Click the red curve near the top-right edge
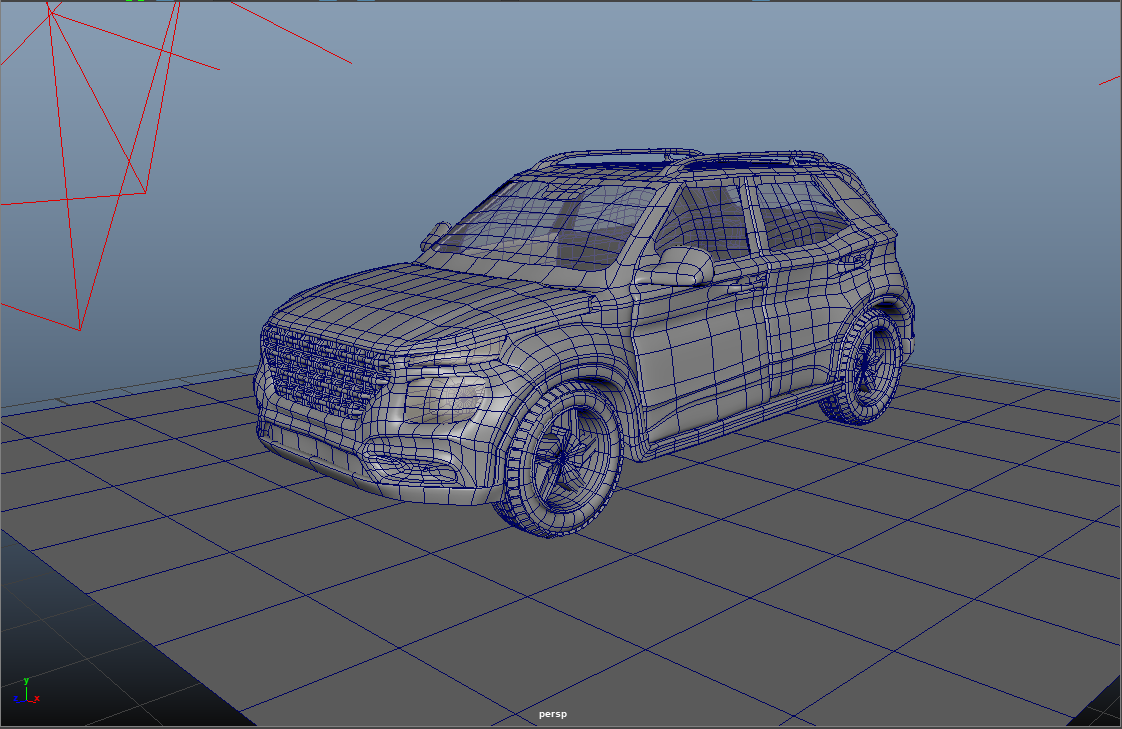Viewport: 1122px width, 729px height. click(x=1110, y=80)
